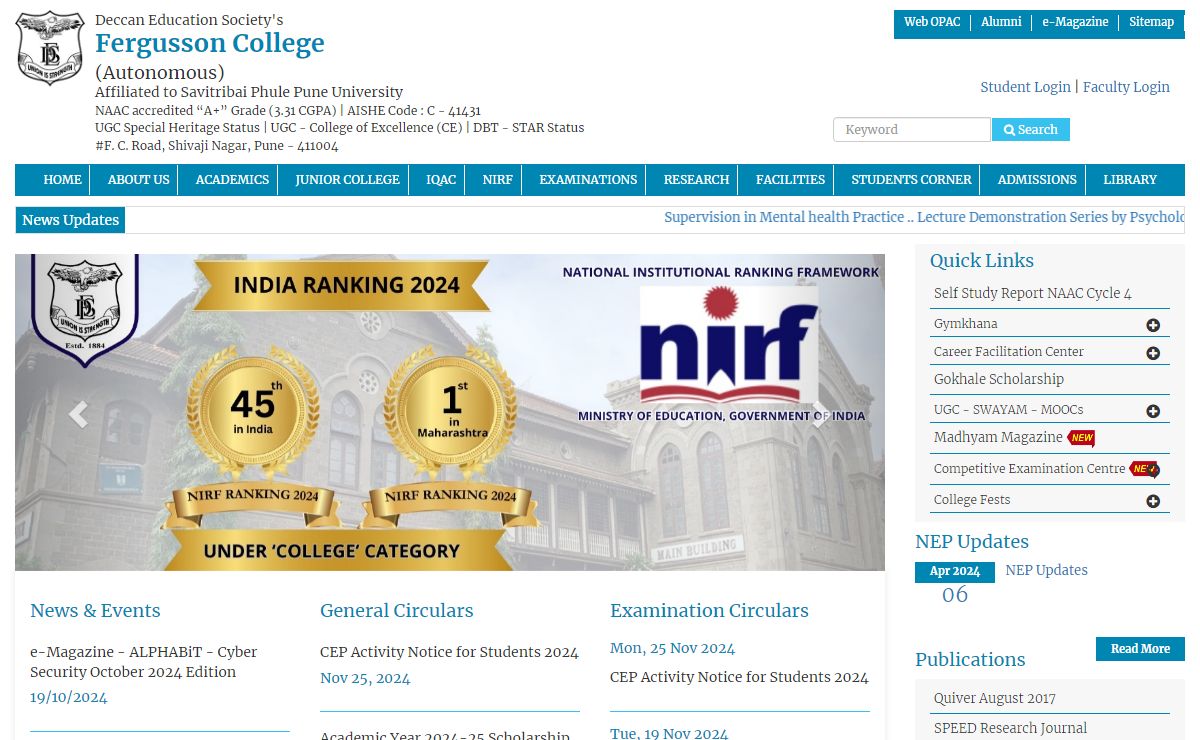Image resolution: width=1200 pixels, height=740 pixels.
Task: Open the LIBRARY menu
Action: pos(1130,180)
